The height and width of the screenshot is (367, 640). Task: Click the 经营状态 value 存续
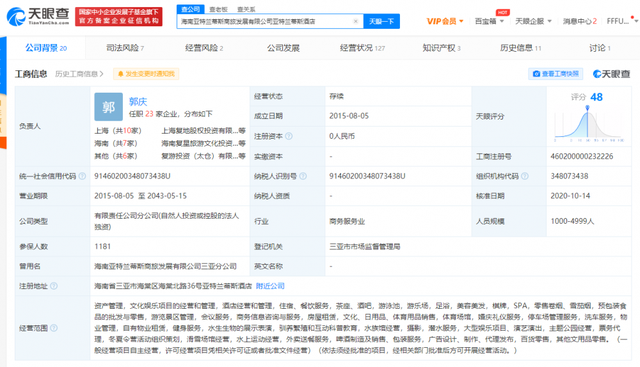[336, 96]
